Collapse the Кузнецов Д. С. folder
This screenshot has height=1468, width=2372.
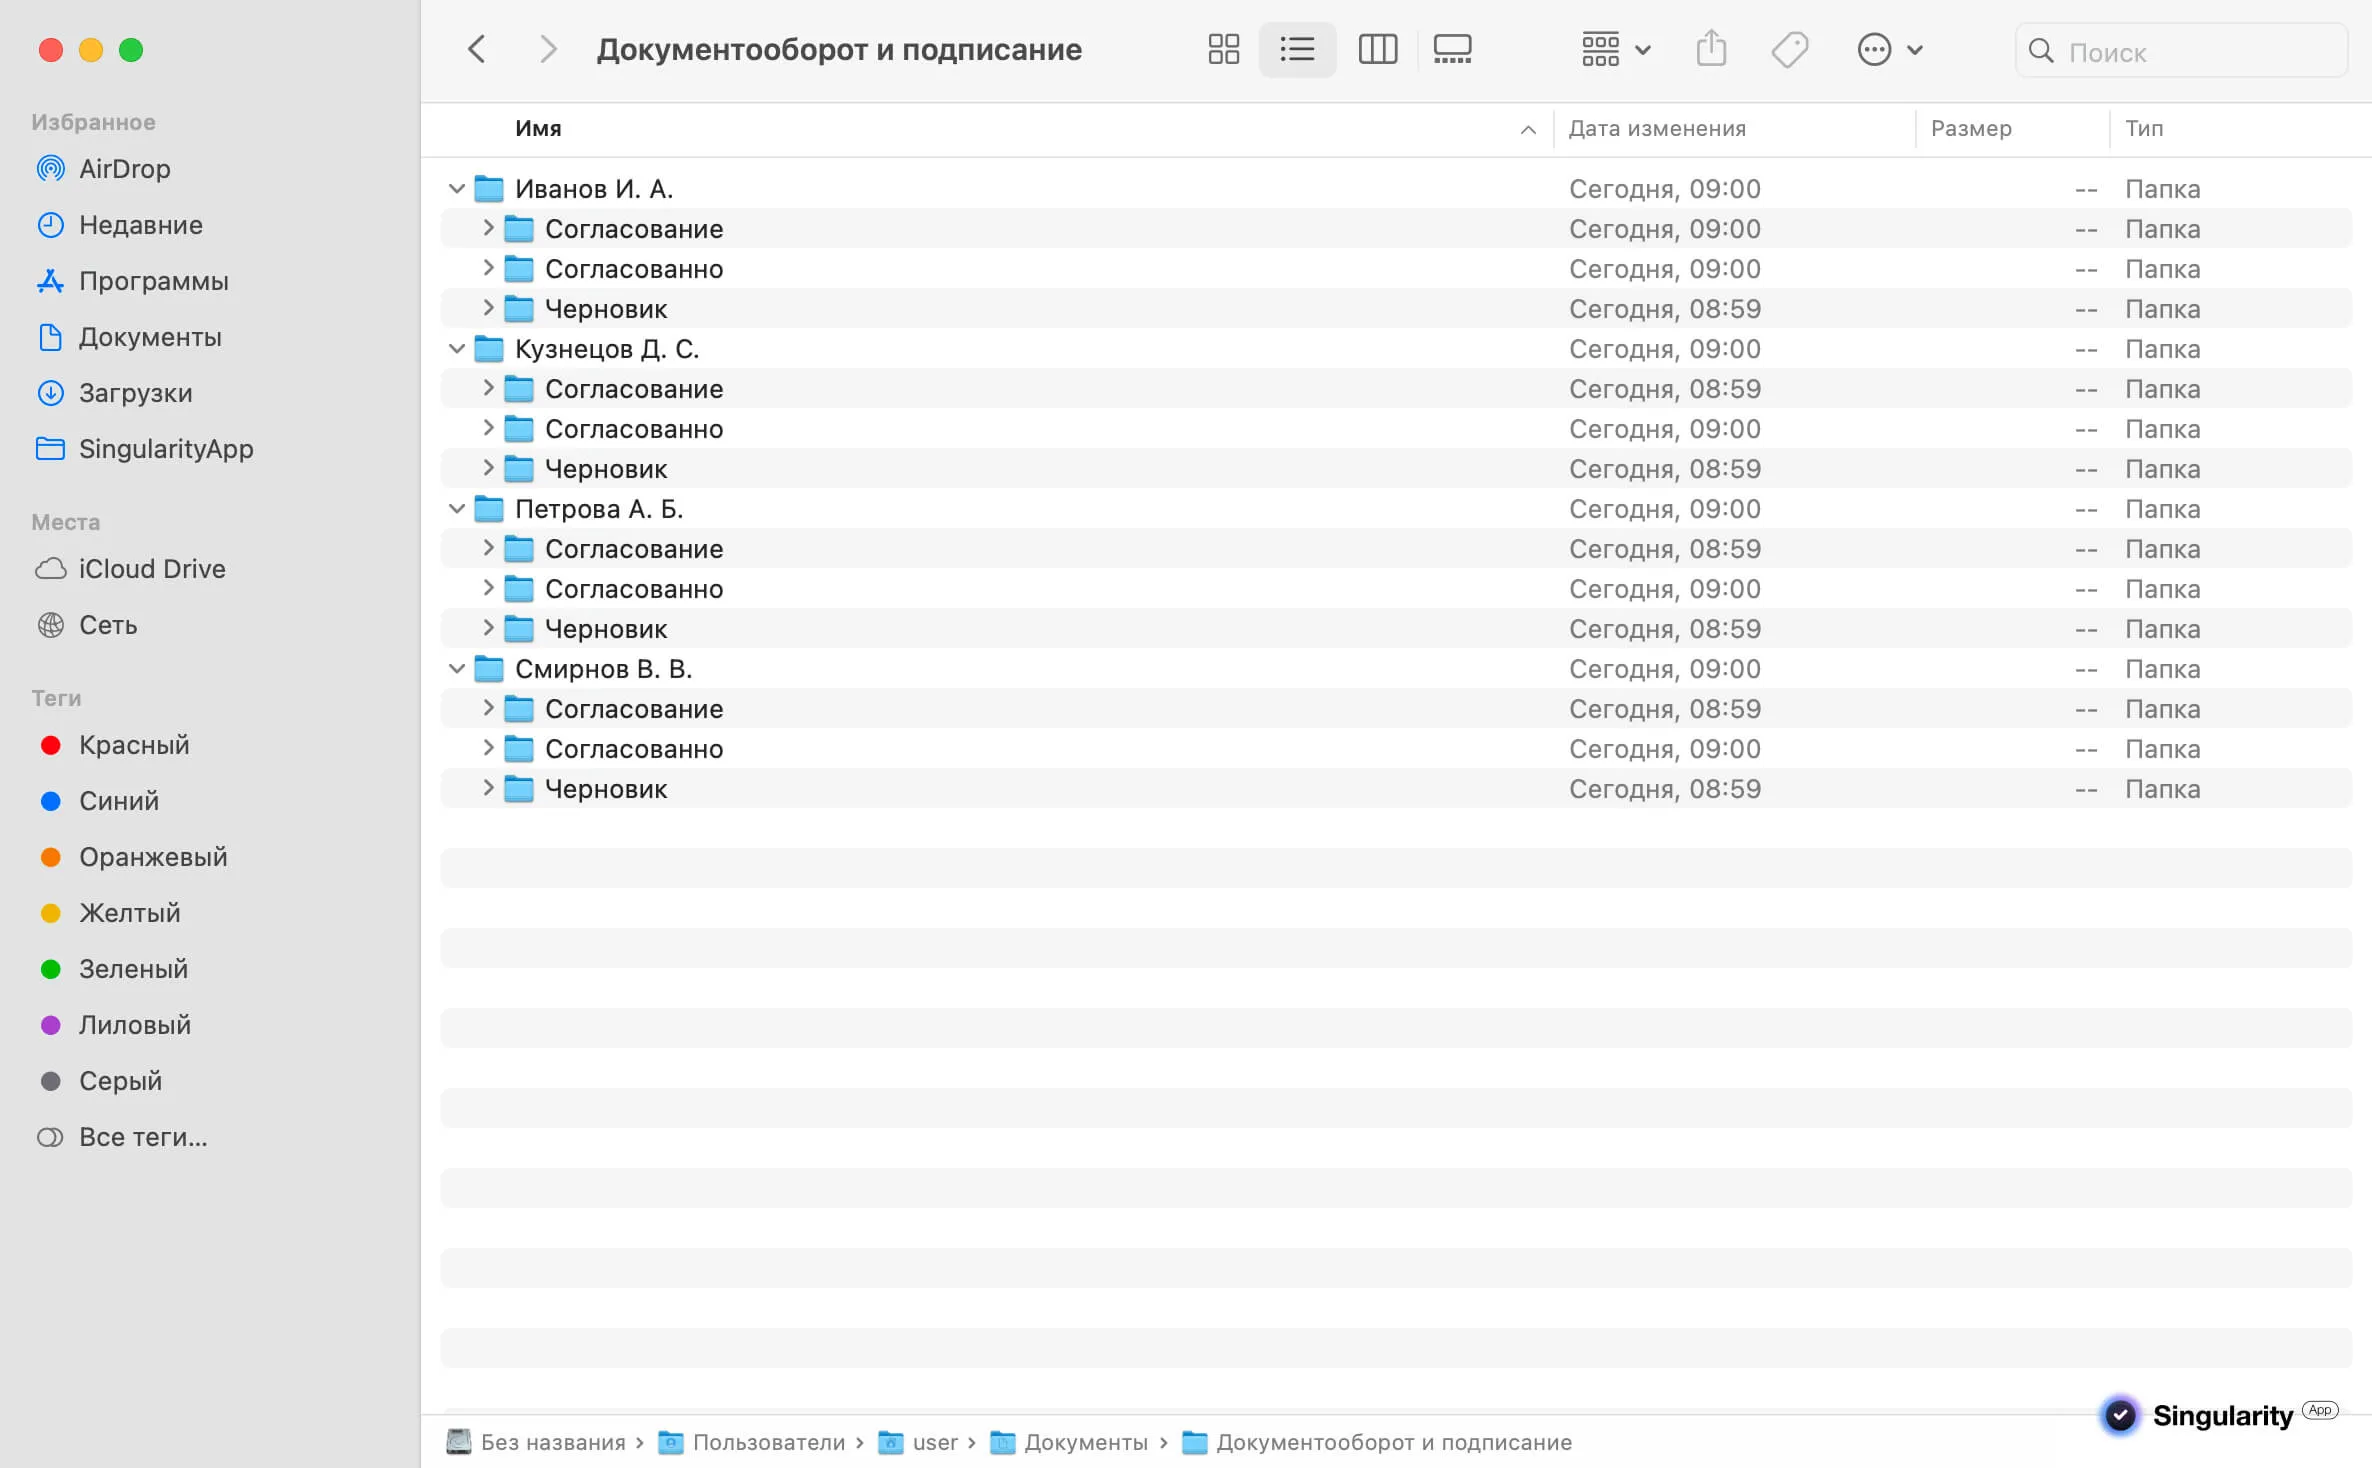click(x=457, y=348)
